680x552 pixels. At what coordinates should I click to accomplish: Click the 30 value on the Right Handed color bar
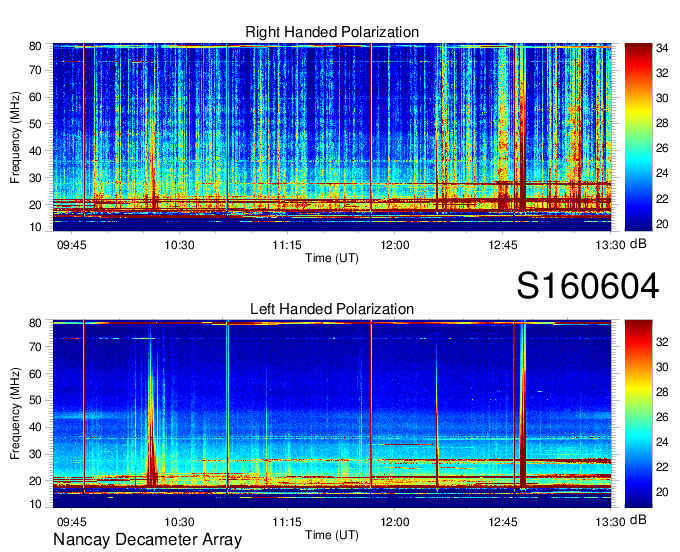pyautogui.click(x=662, y=98)
